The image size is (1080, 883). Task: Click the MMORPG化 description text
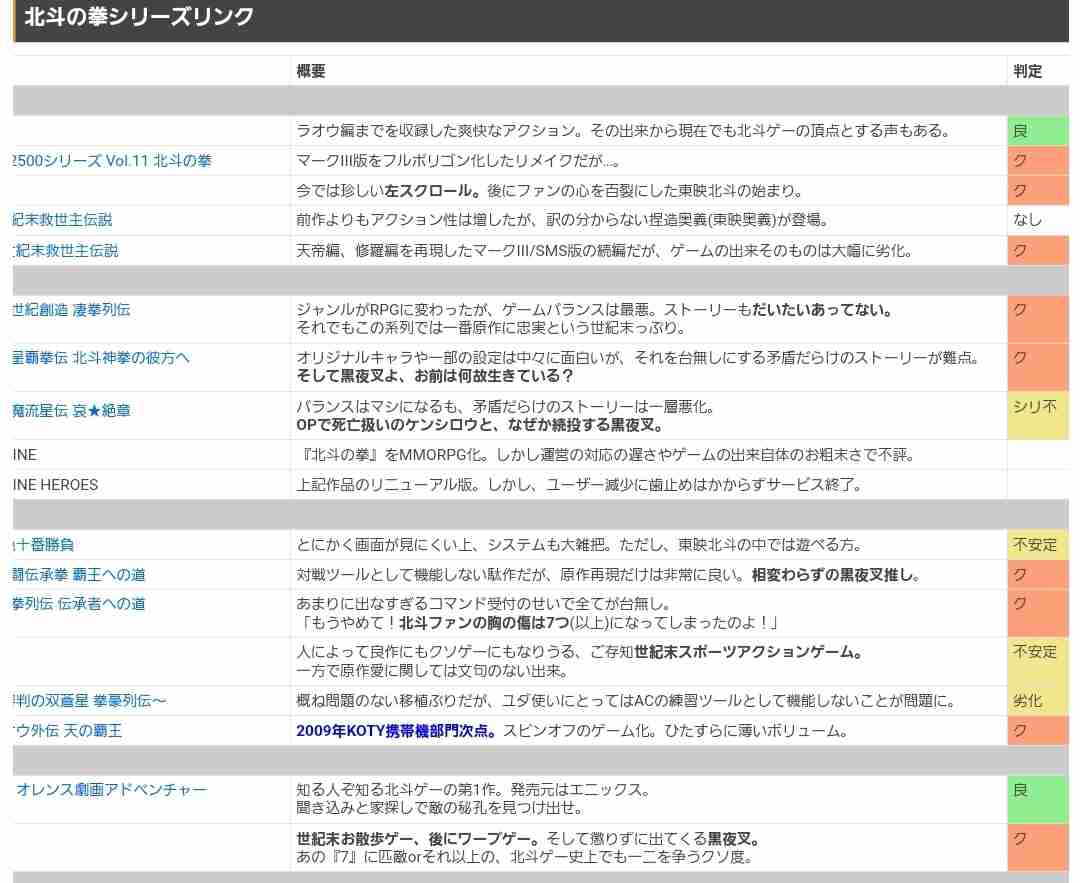pyautogui.click(x=606, y=455)
